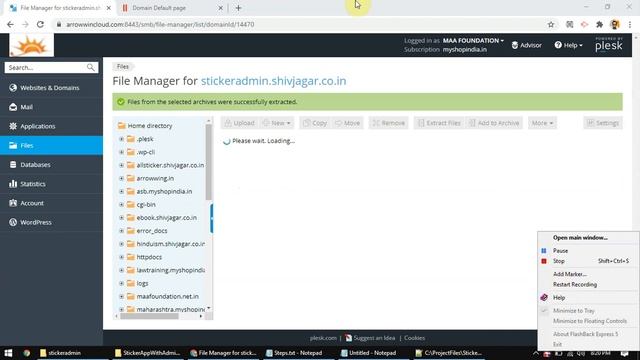Expand the .wp-cli folder
640x360 pixels.
(121, 152)
